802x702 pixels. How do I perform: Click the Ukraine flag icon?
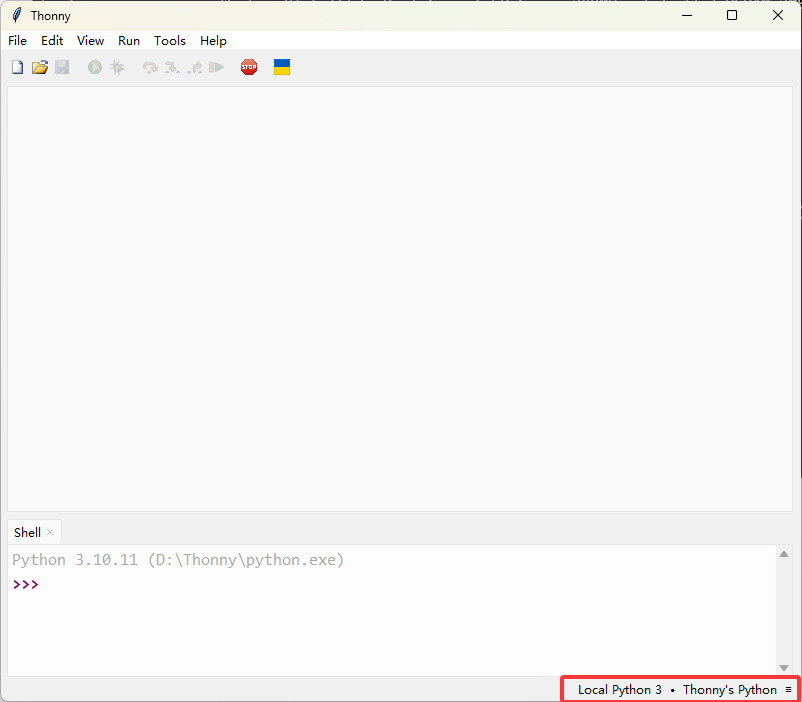point(282,67)
